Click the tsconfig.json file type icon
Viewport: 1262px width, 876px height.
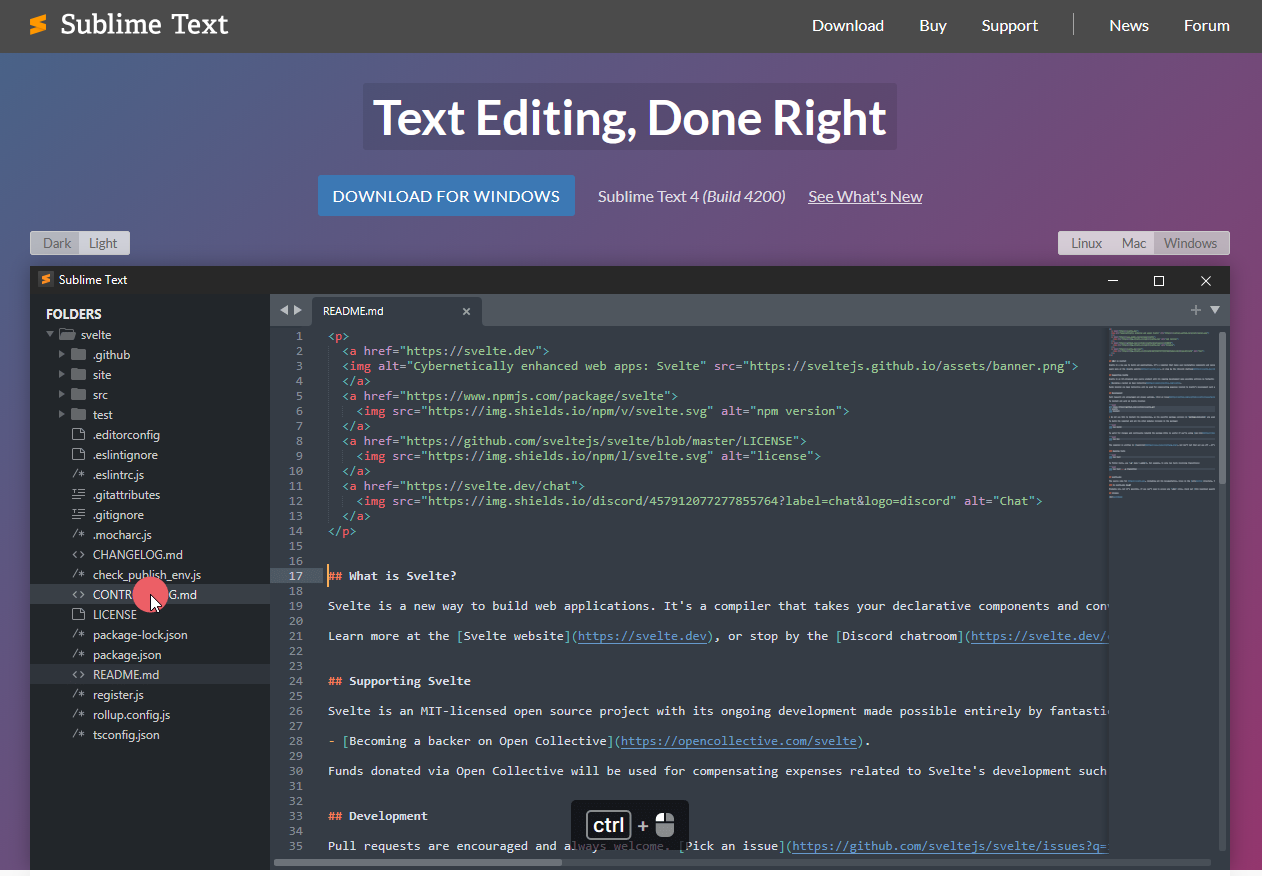79,734
